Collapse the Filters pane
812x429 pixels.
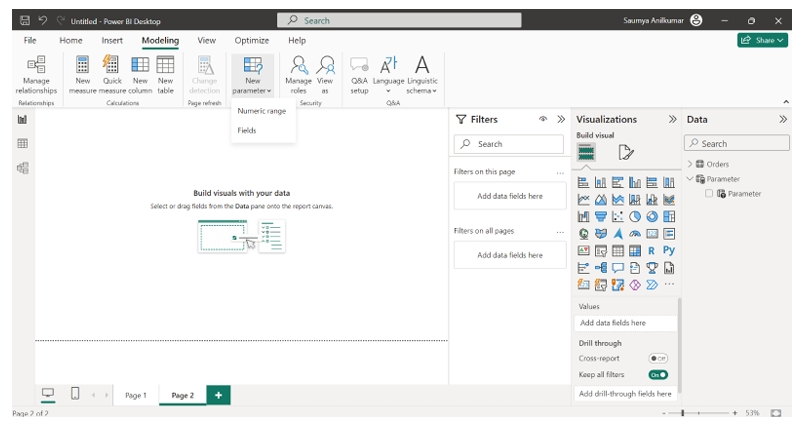click(561, 119)
